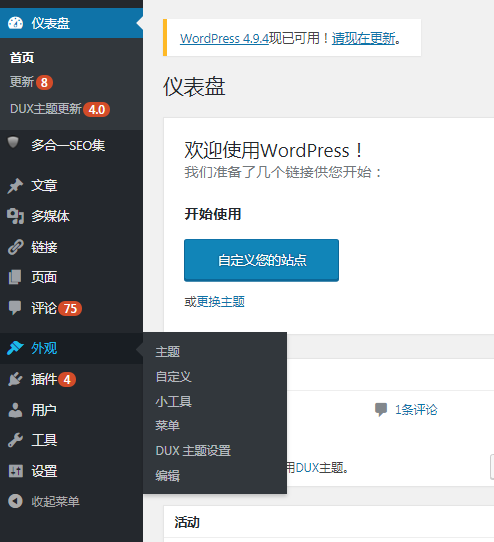This screenshot has height=542, width=494.
Task: Click the paintbrush icon beside 外观
Action: 15,348
